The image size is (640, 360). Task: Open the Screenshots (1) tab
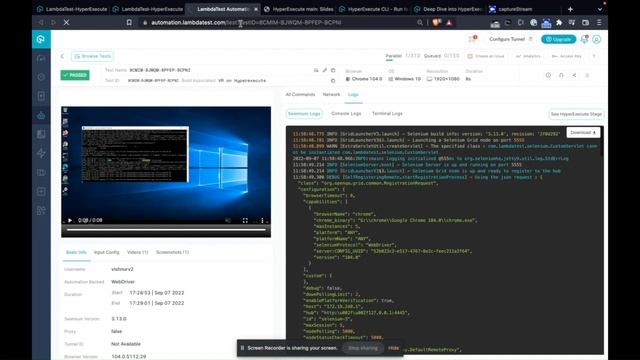pyautogui.click(x=172, y=252)
